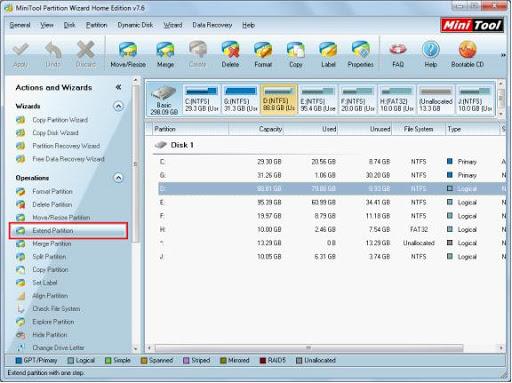Click the horizontal scrollbar of partition list
Viewport: 512px width, 383px height.
pos(309,348)
